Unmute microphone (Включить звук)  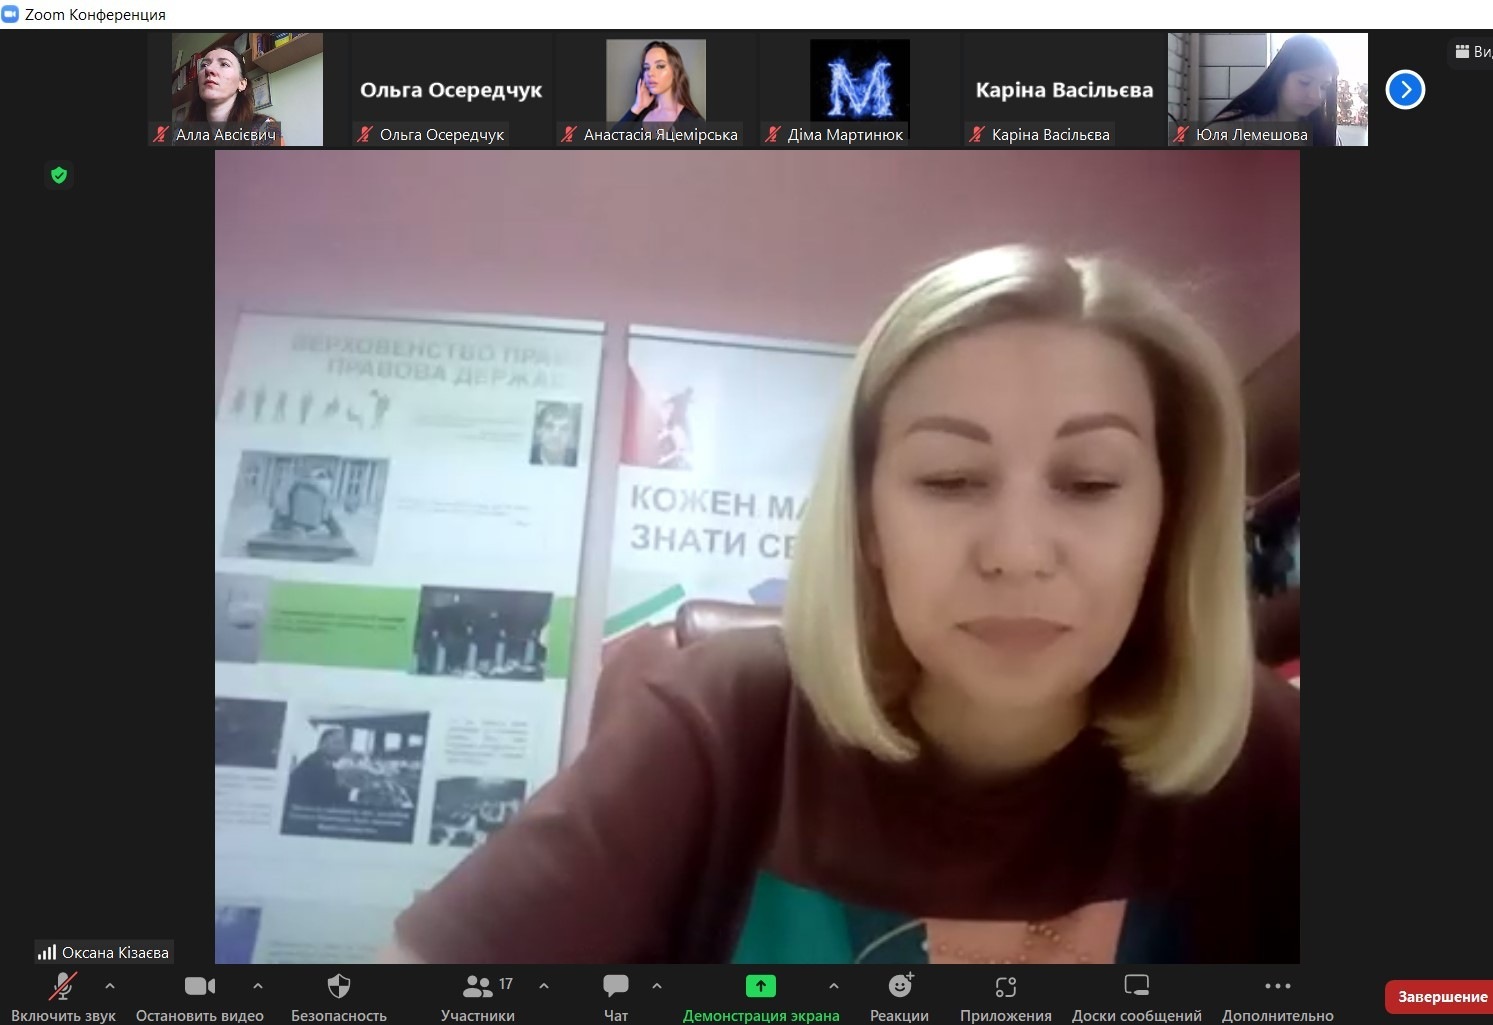coord(62,987)
